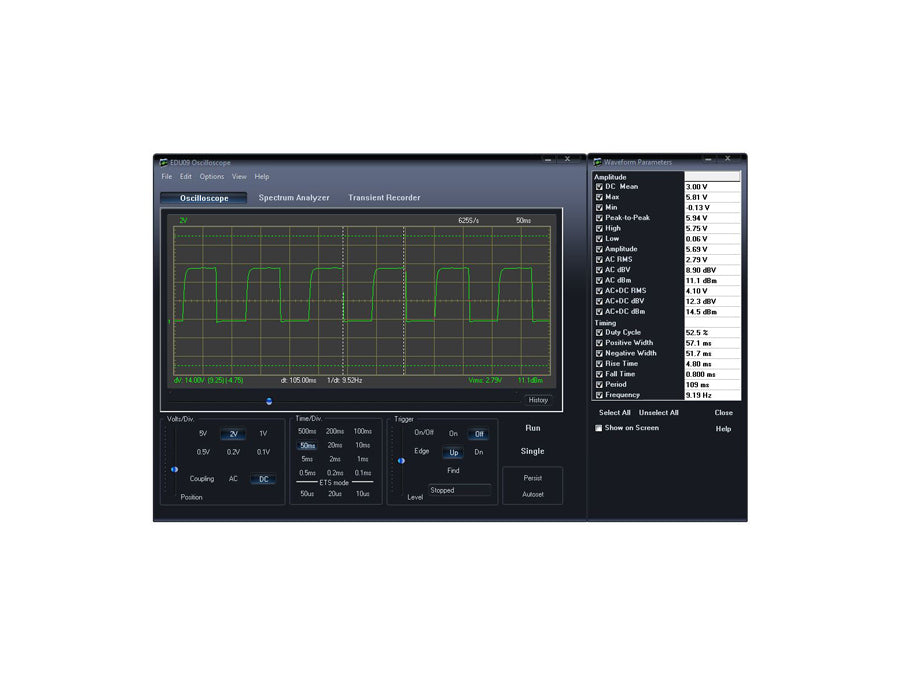Click the Waveform Parameters window icon
900x675 pixels.
(597, 162)
